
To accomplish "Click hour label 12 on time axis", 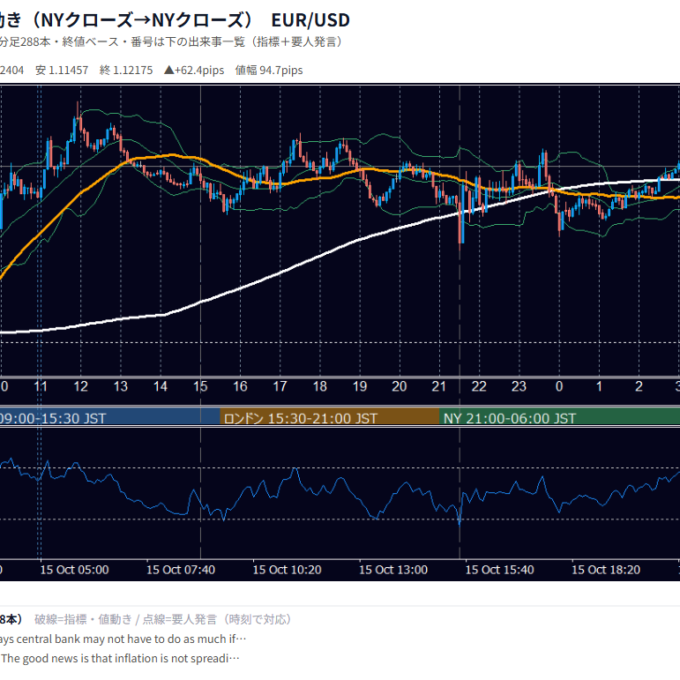I will coord(81,386).
